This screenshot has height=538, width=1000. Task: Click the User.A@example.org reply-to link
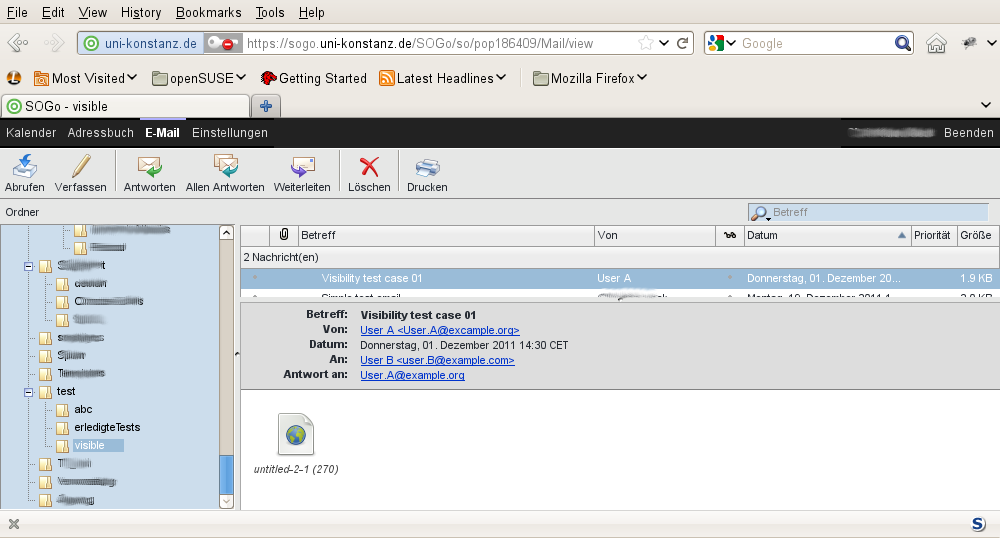click(412, 375)
